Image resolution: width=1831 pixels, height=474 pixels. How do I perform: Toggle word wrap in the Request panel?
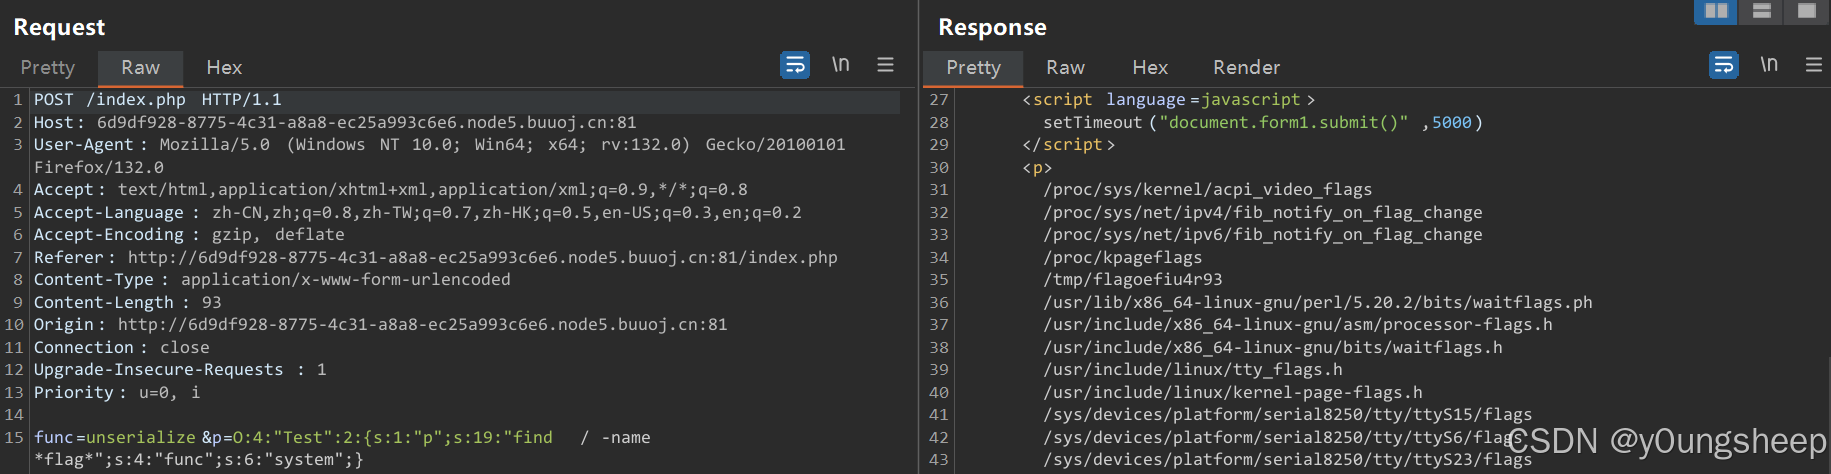pos(795,66)
